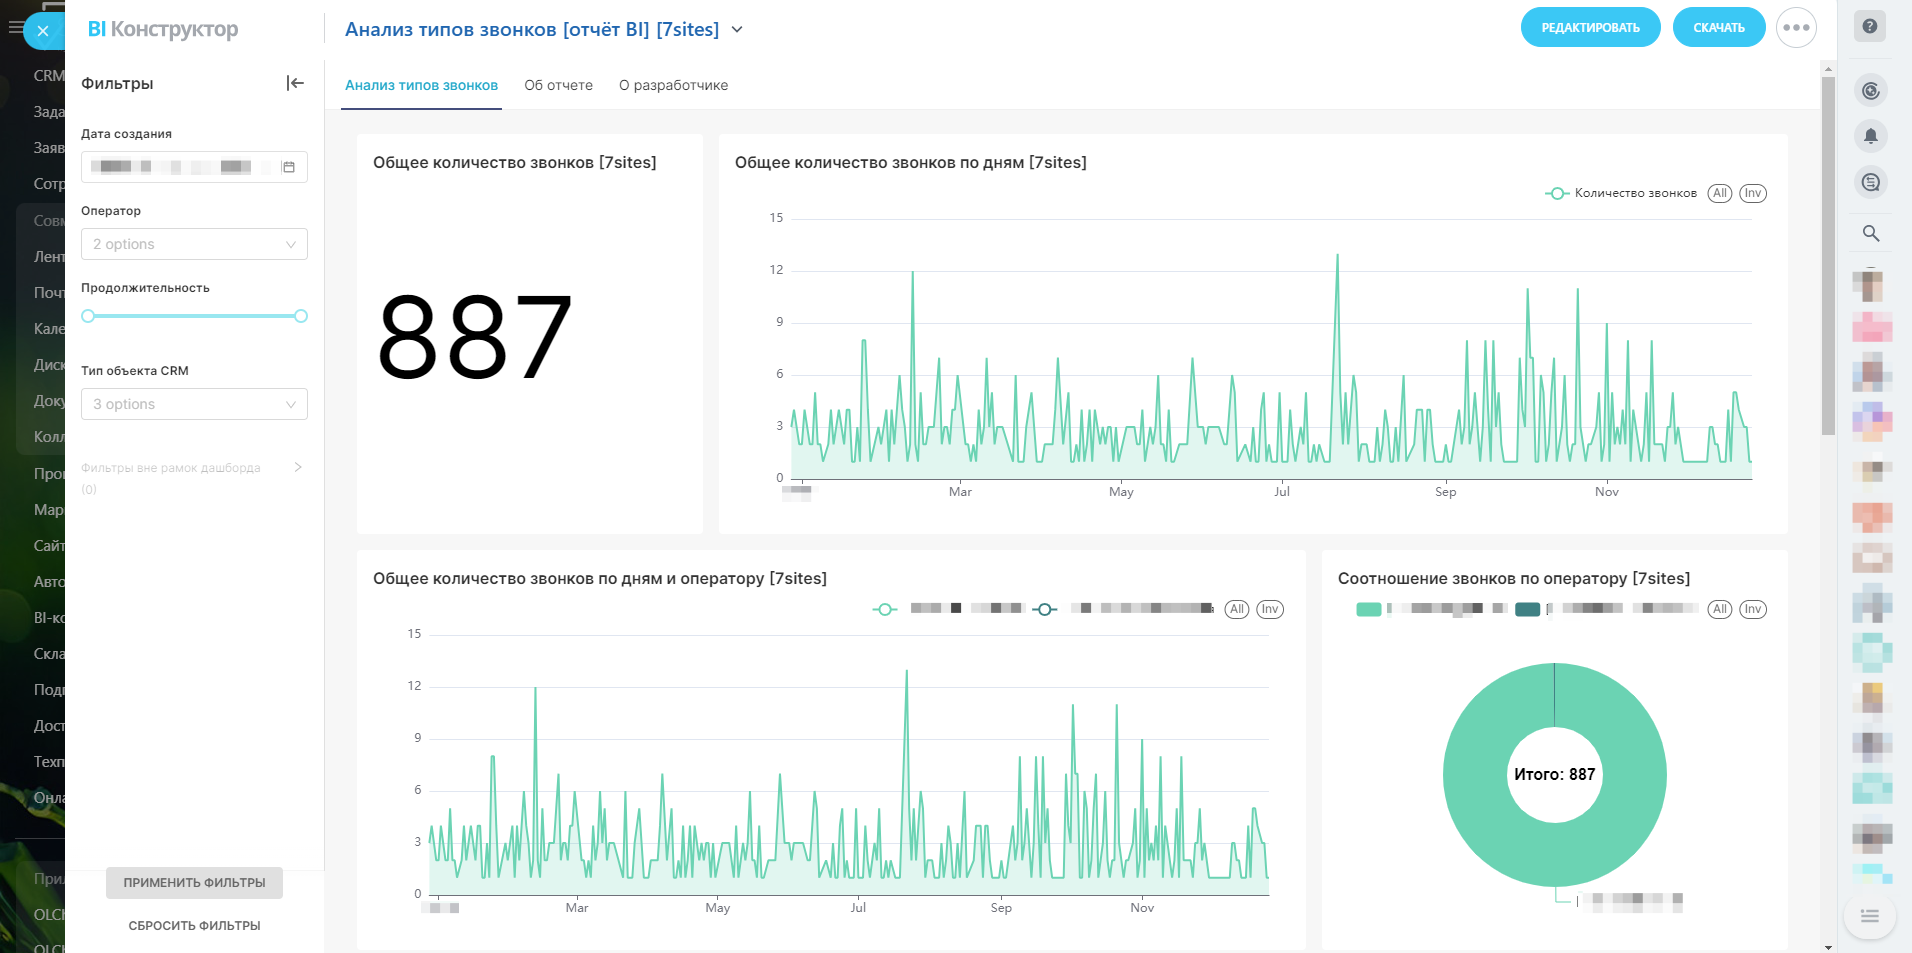Switch to the О разработчике tab
1912x953 pixels.
point(673,85)
